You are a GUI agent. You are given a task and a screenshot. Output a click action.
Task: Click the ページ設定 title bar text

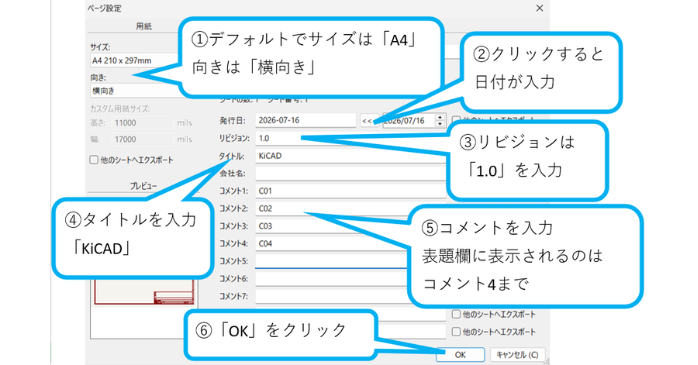105,8
